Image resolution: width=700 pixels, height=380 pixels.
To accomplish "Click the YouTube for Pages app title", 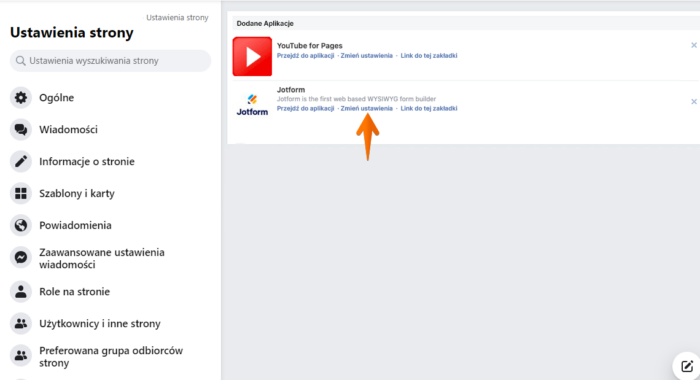I will tap(309, 46).
